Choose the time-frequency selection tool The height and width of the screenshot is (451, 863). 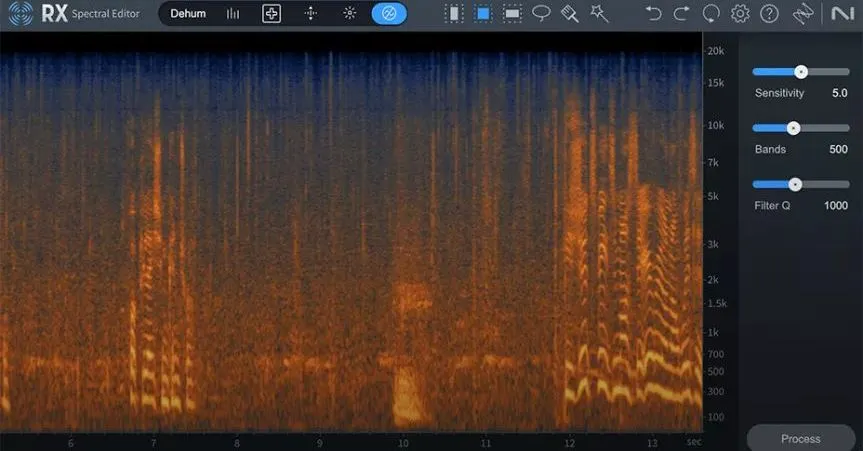click(483, 14)
